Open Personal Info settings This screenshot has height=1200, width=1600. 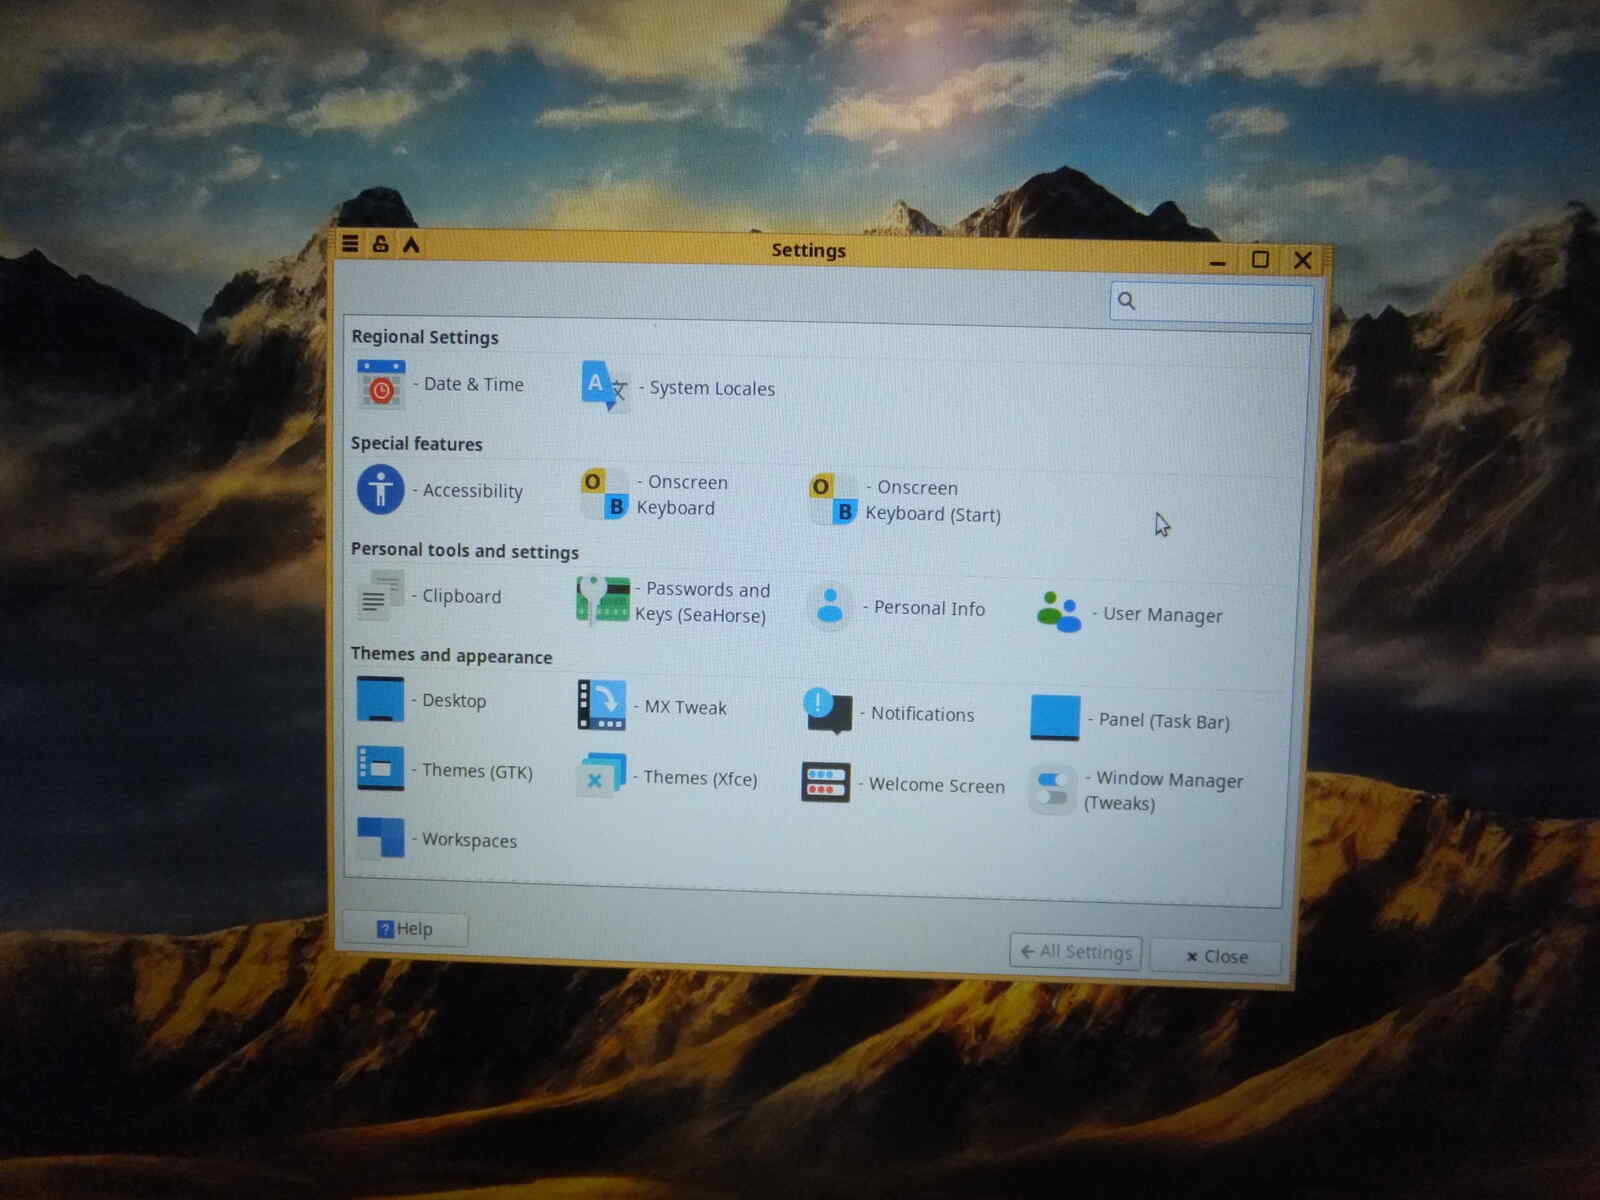(x=897, y=607)
